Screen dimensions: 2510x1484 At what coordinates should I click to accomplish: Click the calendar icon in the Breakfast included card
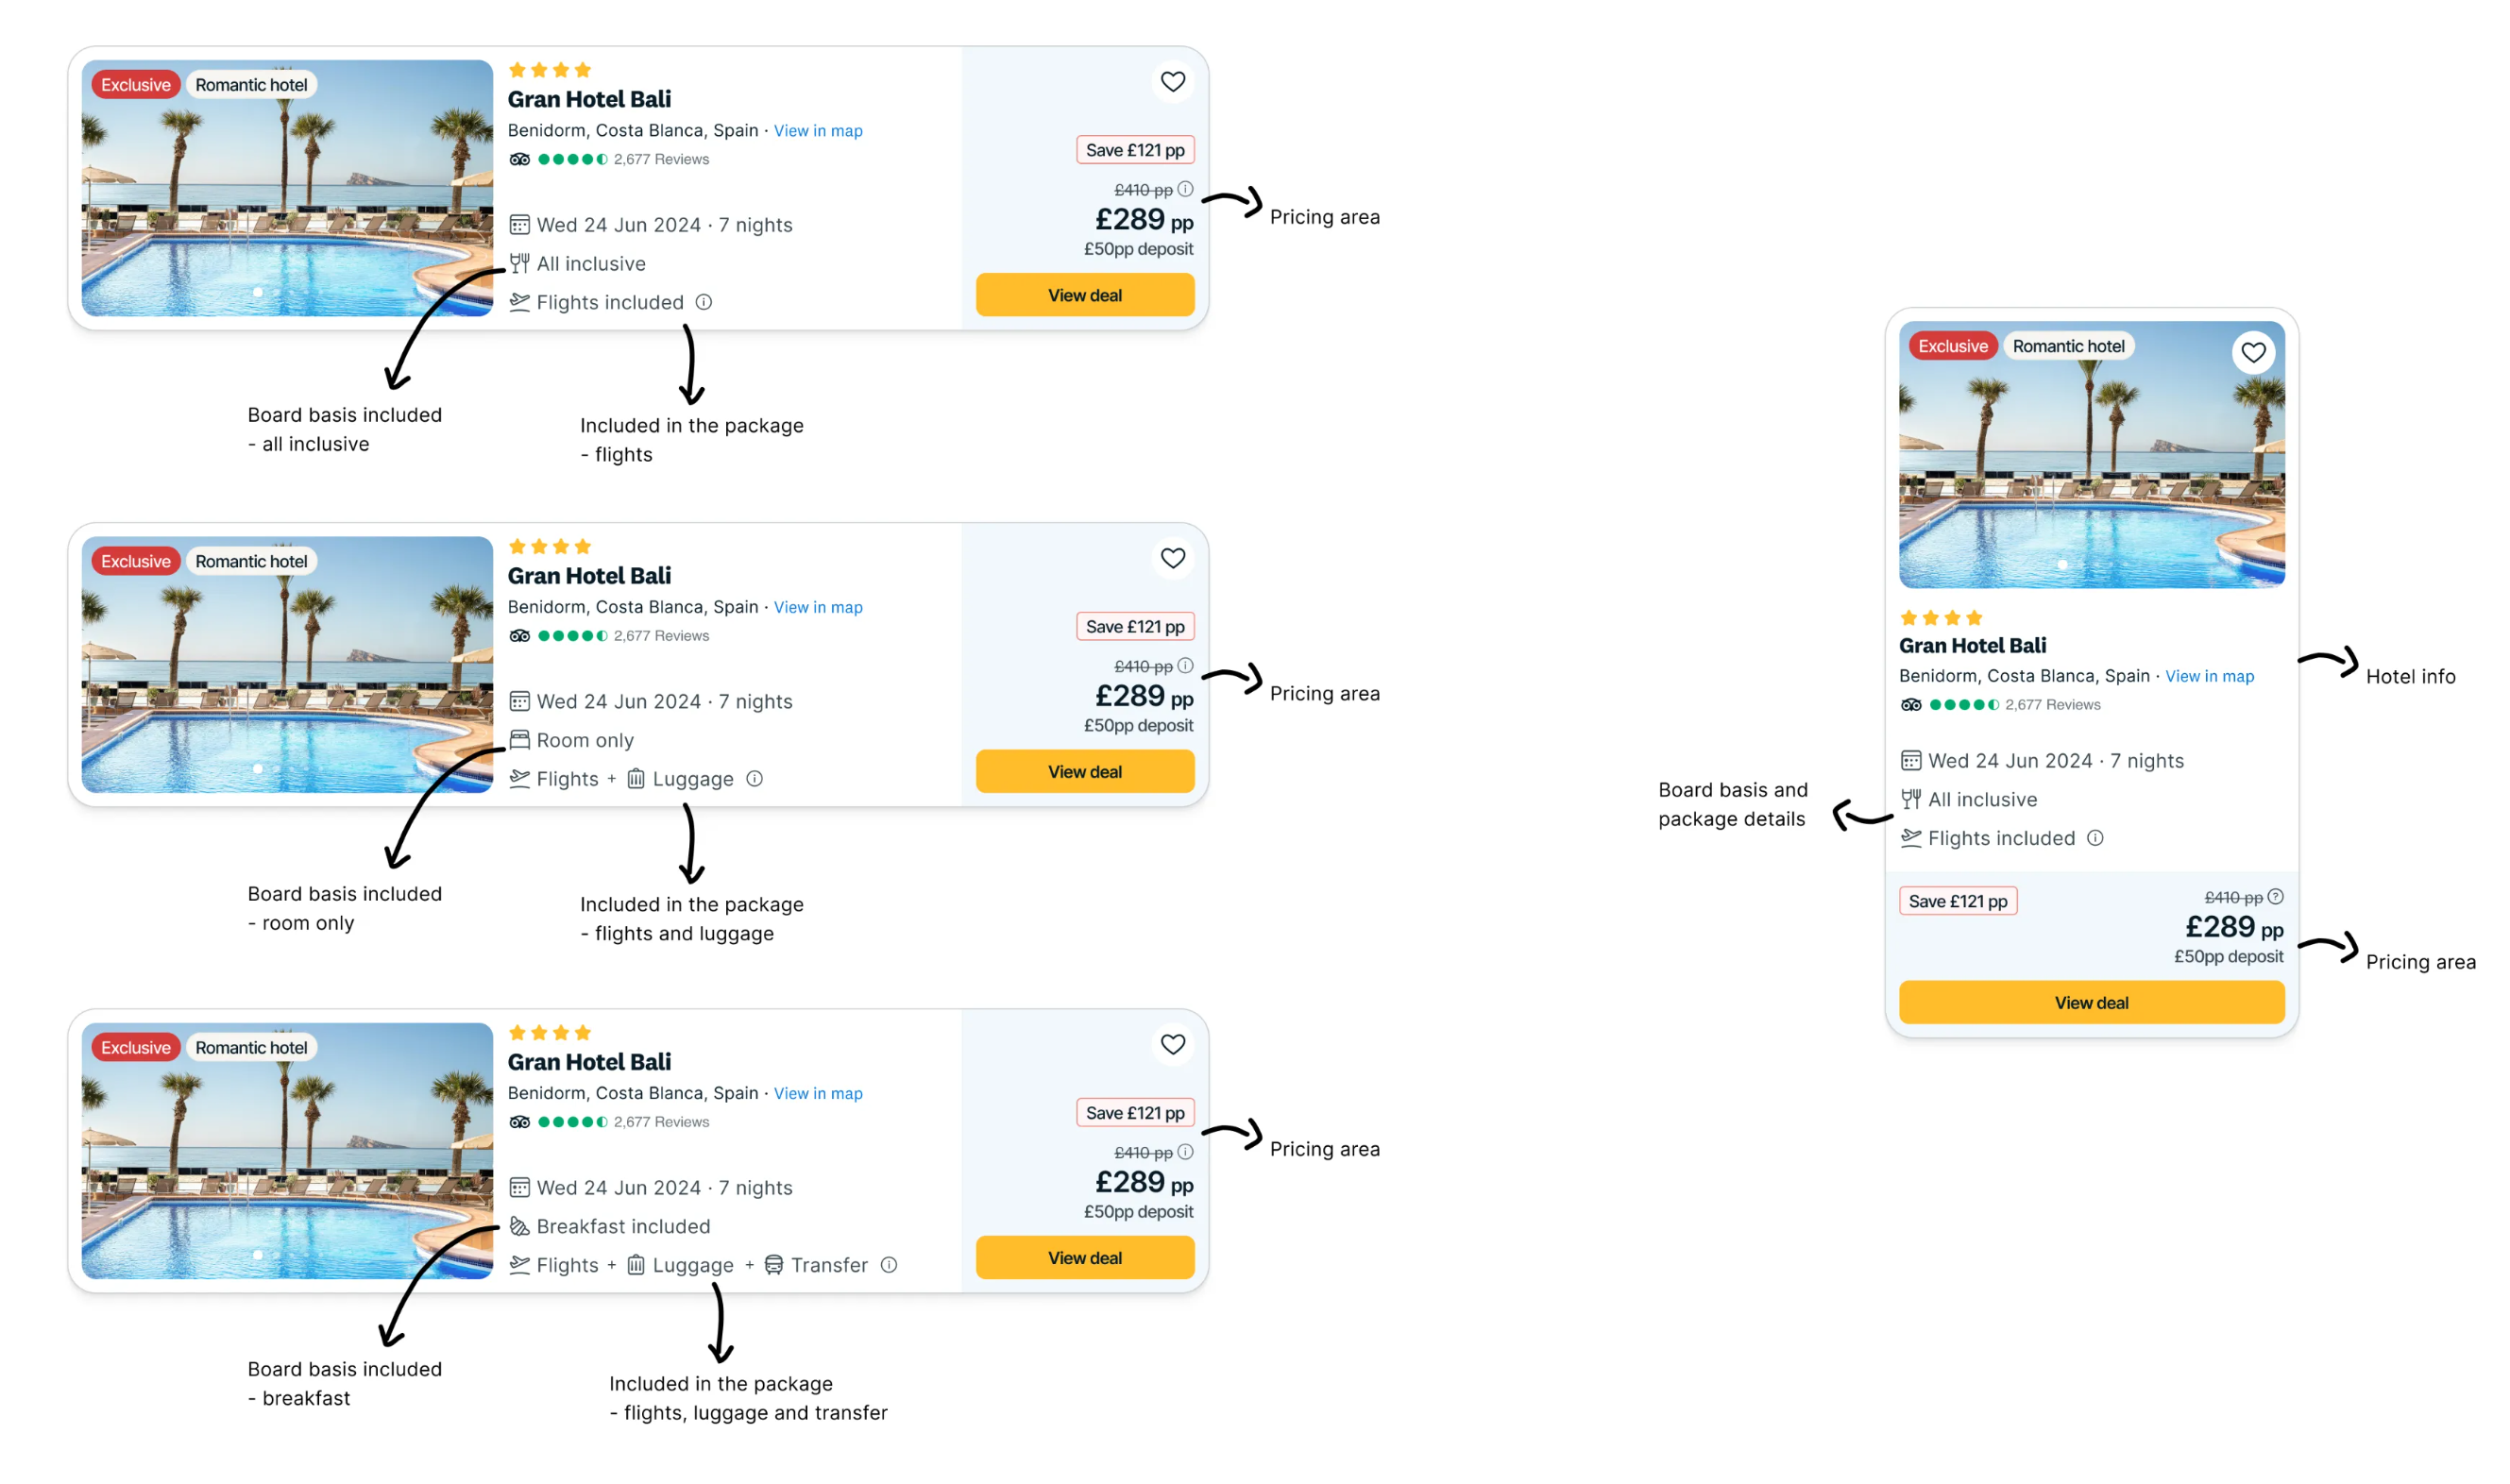point(519,1188)
